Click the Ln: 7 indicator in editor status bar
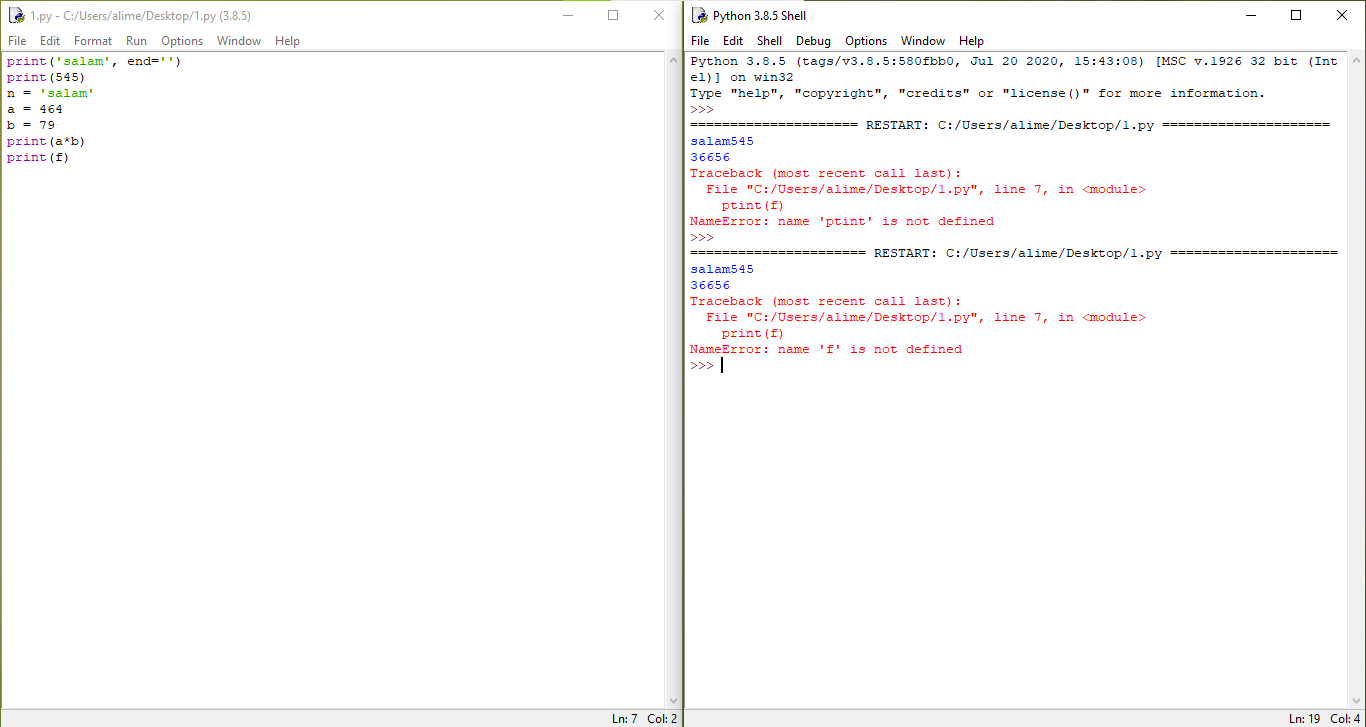The height and width of the screenshot is (727, 1366). point(624,718)
